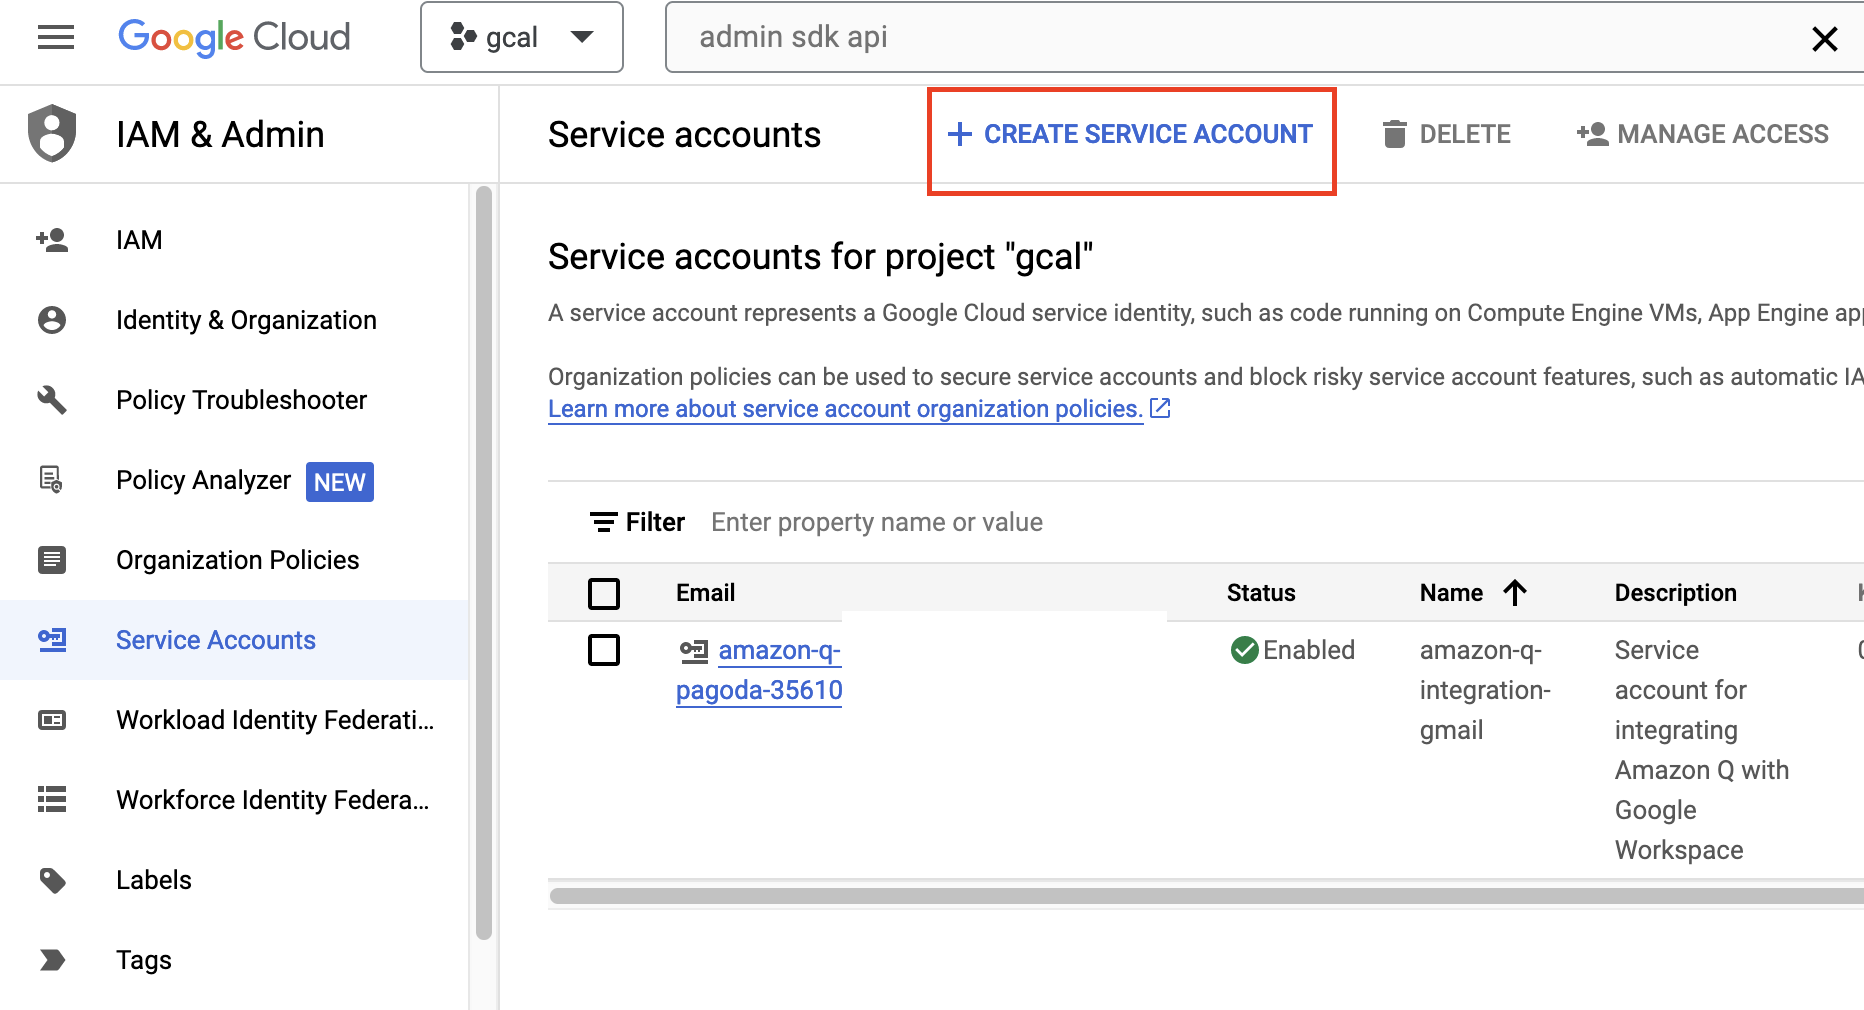Select Policy Analyzer in sidebar

click(203, 480)
